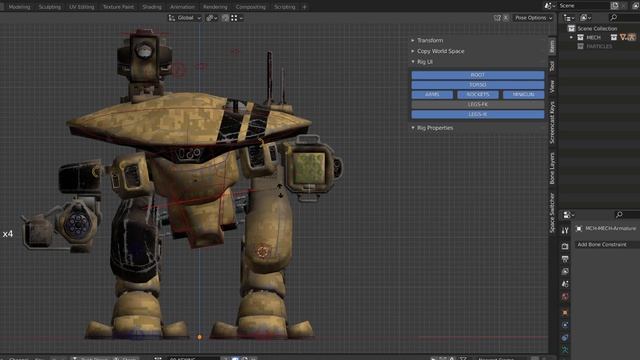640x360 pixels.
Task: Click the new scene icon beside Scene field
Action: [x=615, y=6]
